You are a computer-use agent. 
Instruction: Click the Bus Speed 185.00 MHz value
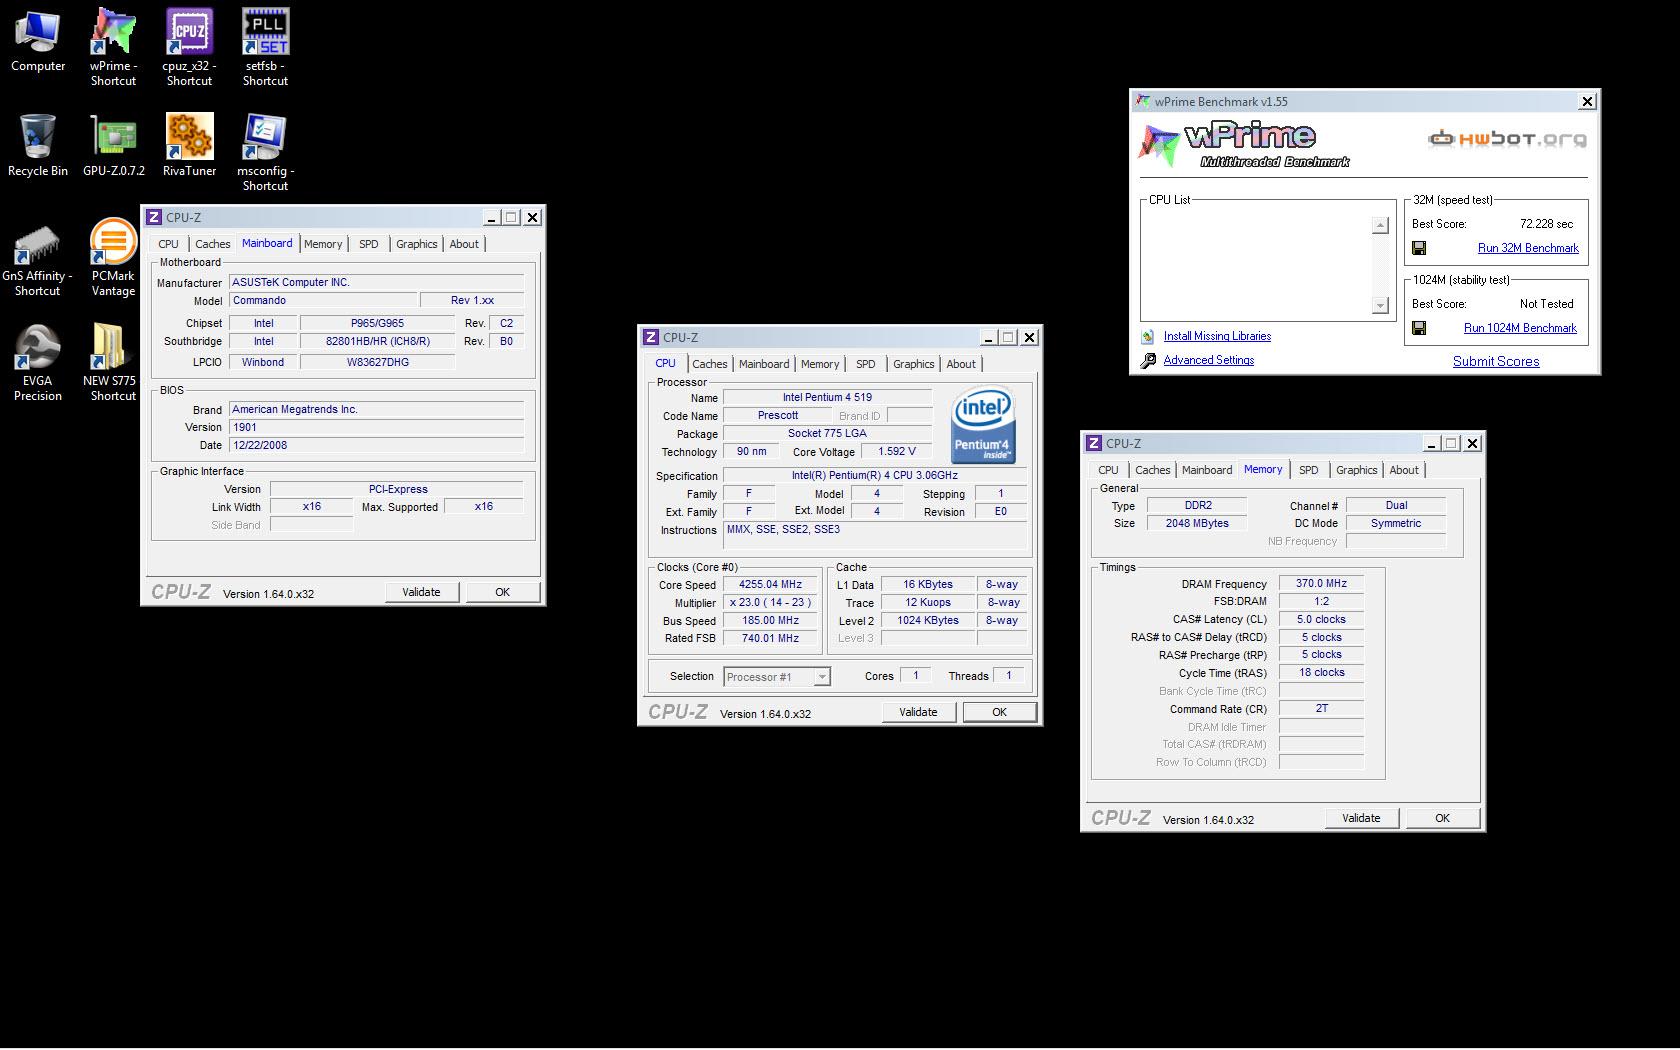coord(770,621)
